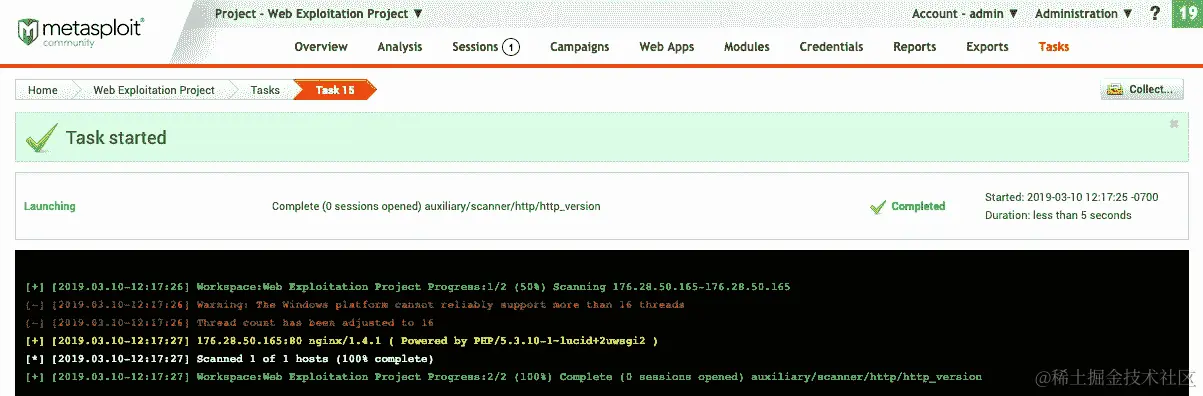Screen dimensions: 1203x396
Task: Click the Started timestamp 2019-03-10 12:17:25
Action: pos(1072,197)
